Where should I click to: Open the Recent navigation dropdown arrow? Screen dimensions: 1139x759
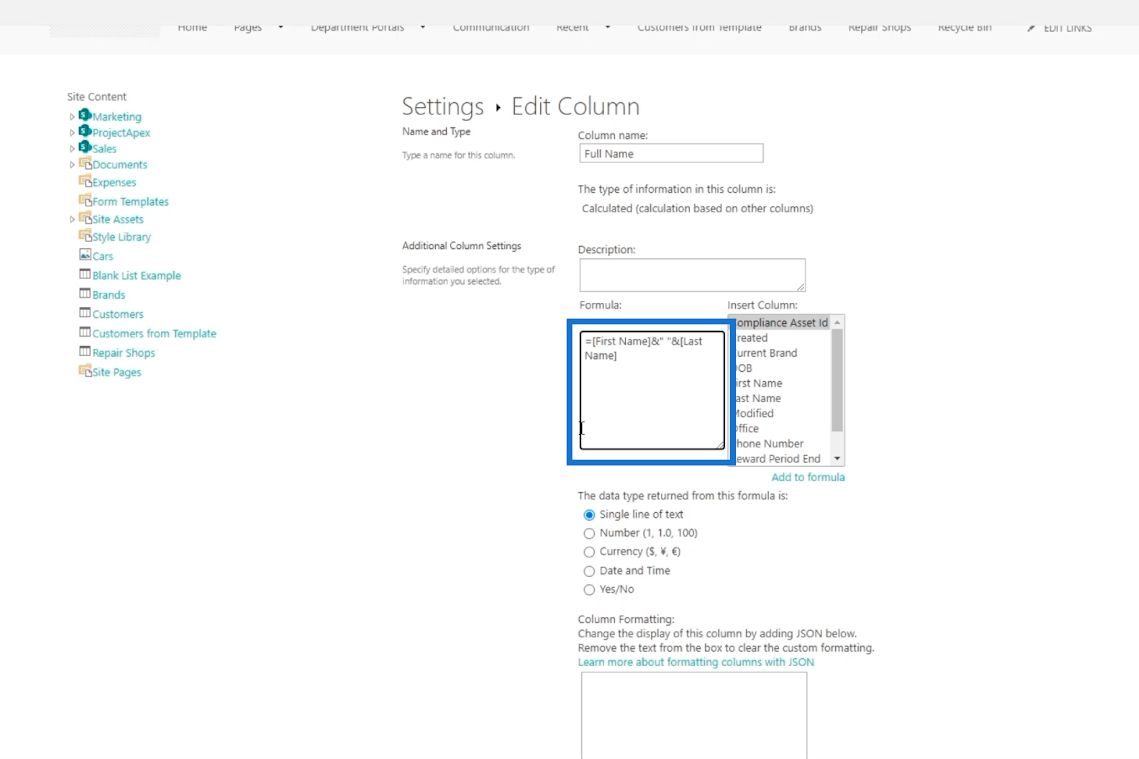[x=607, y=28]
